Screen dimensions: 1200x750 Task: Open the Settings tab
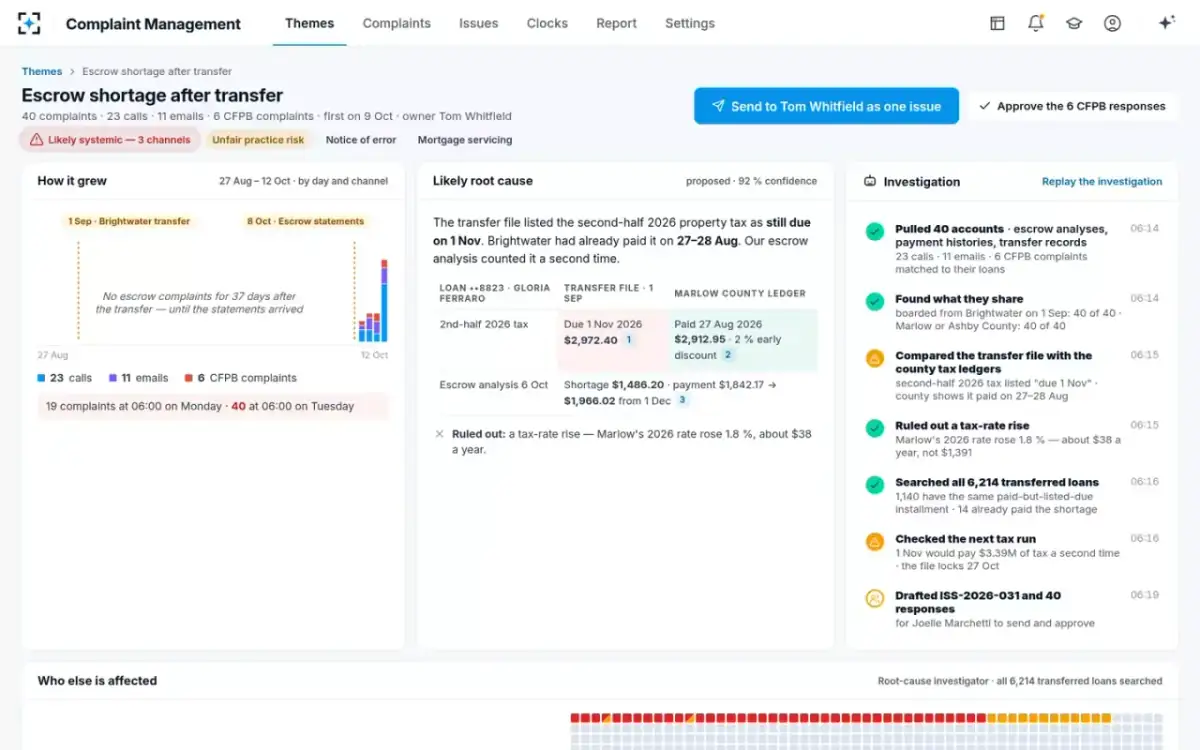click(x=690, y=23)
